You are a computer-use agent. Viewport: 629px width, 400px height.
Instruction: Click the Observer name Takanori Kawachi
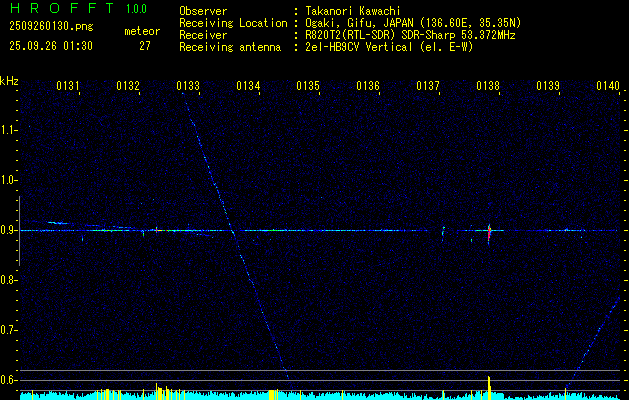coord(353,11)
